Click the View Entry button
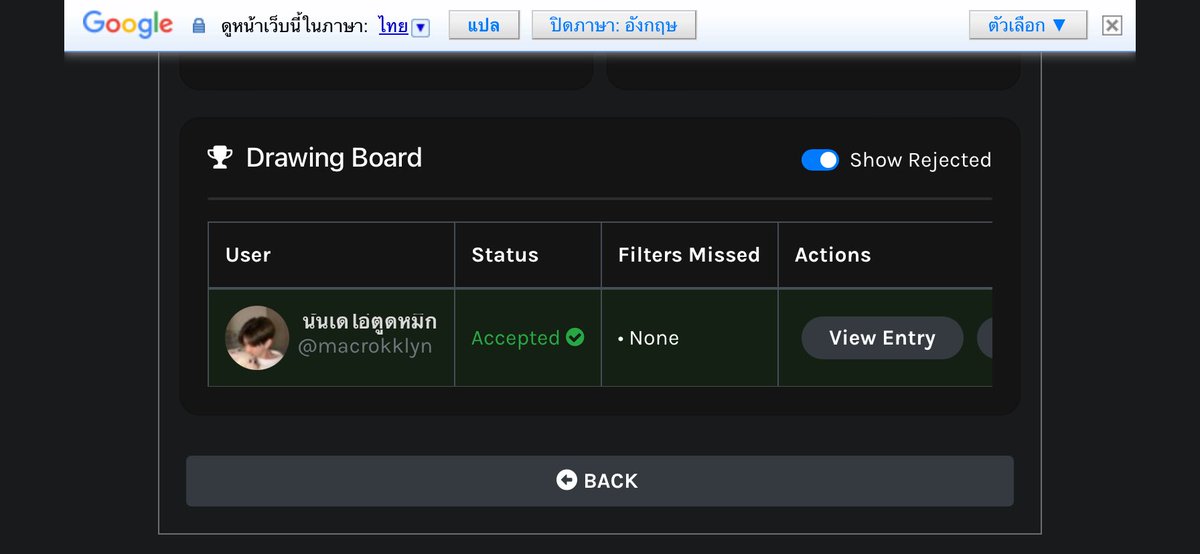The image size is (1200, 554). click(x=882, y=338)
